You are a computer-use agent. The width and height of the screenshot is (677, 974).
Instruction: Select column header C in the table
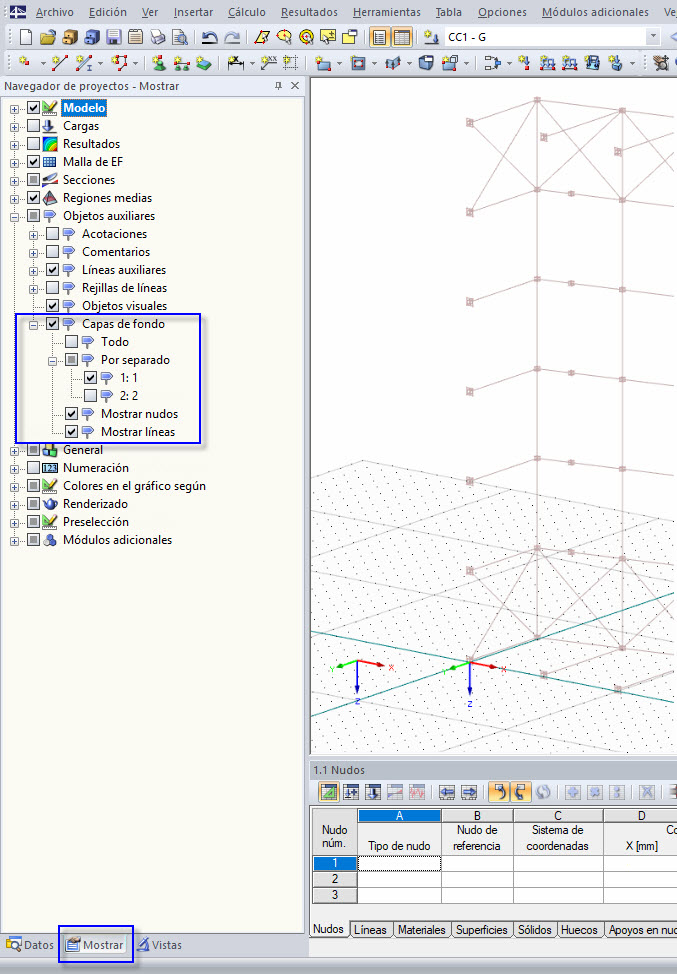558,816
